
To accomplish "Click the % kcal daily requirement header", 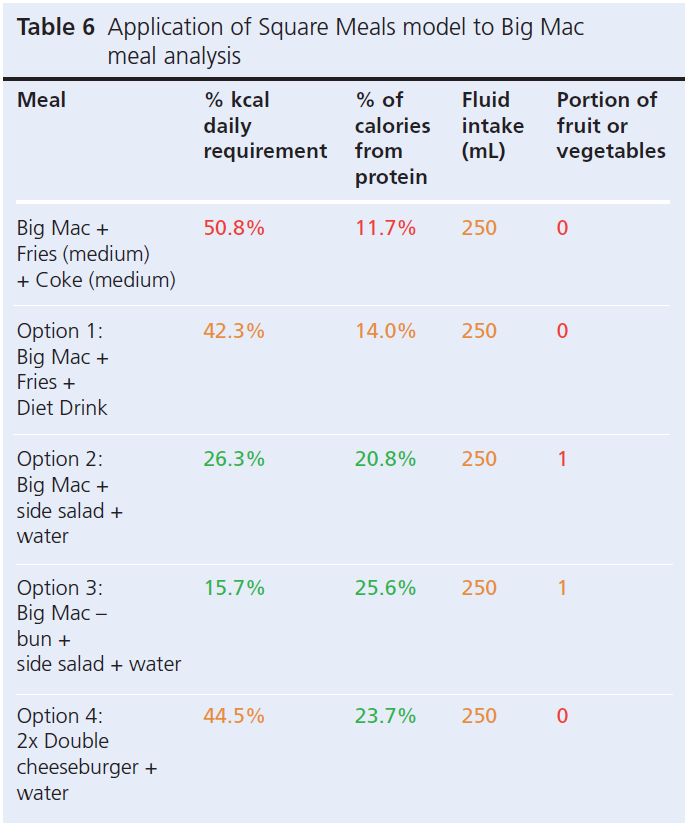I will (265, 126).
